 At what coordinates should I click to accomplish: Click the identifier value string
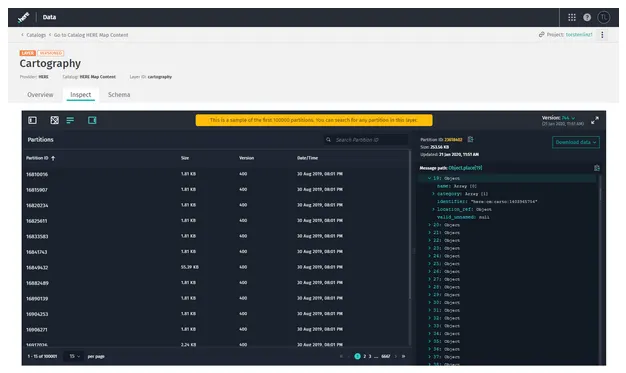pyautogui.click(x=504, y=202)
